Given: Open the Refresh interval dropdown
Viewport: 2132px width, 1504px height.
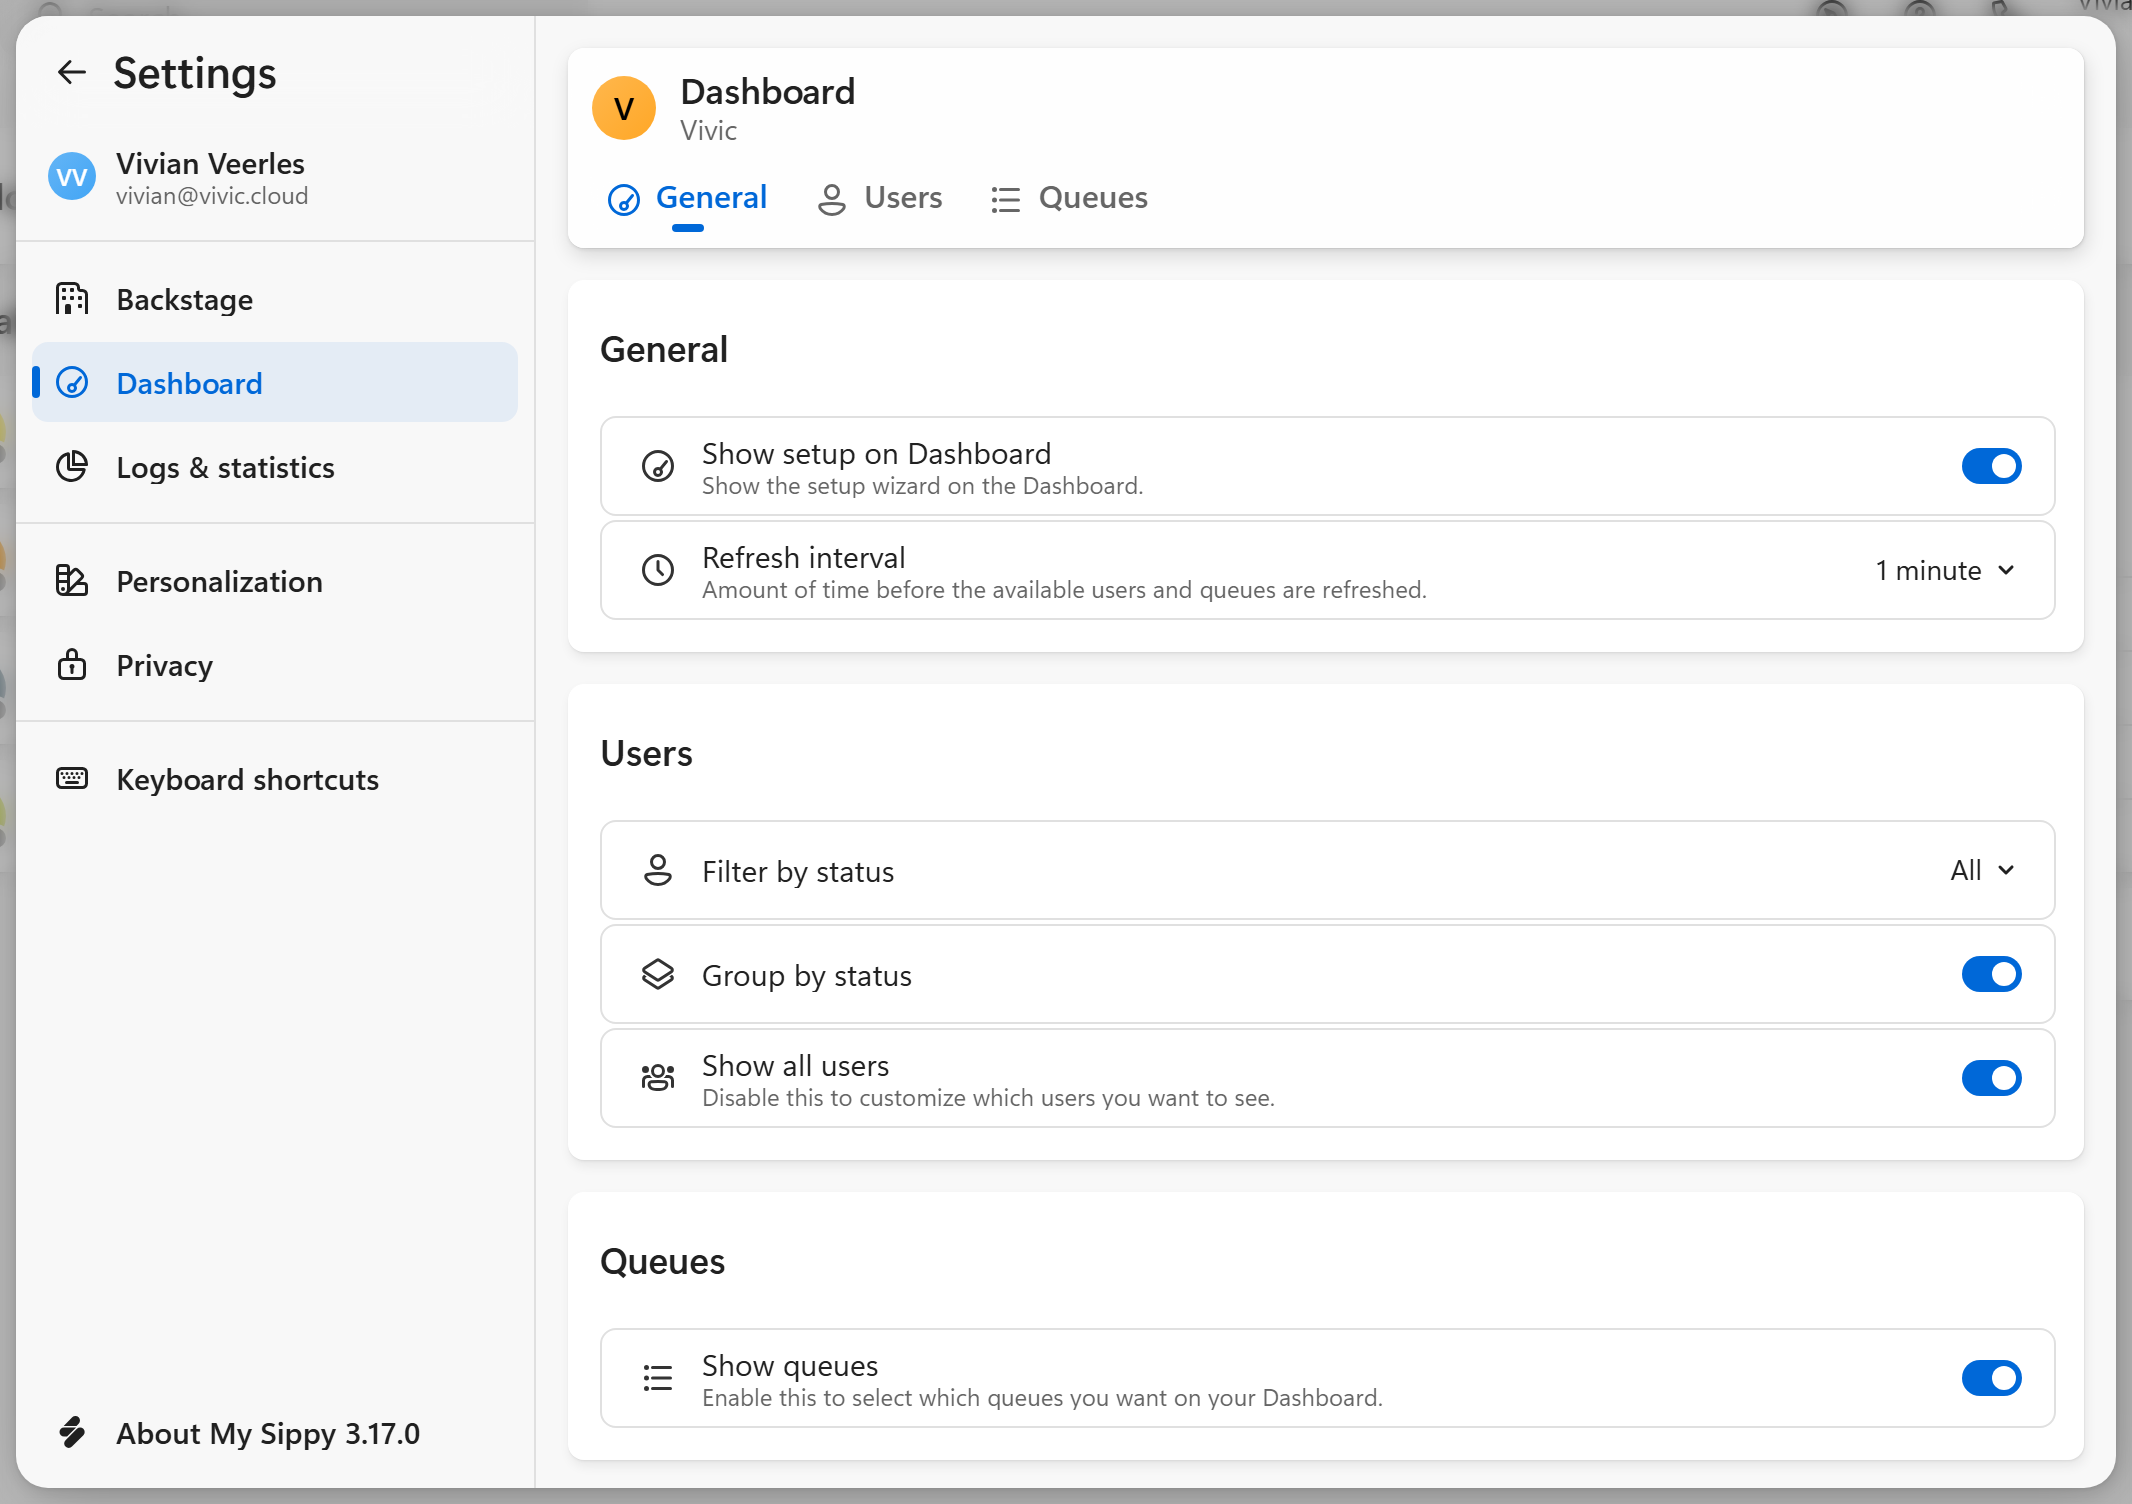Looking at the screenshot, I should [x=1944, y=571].
